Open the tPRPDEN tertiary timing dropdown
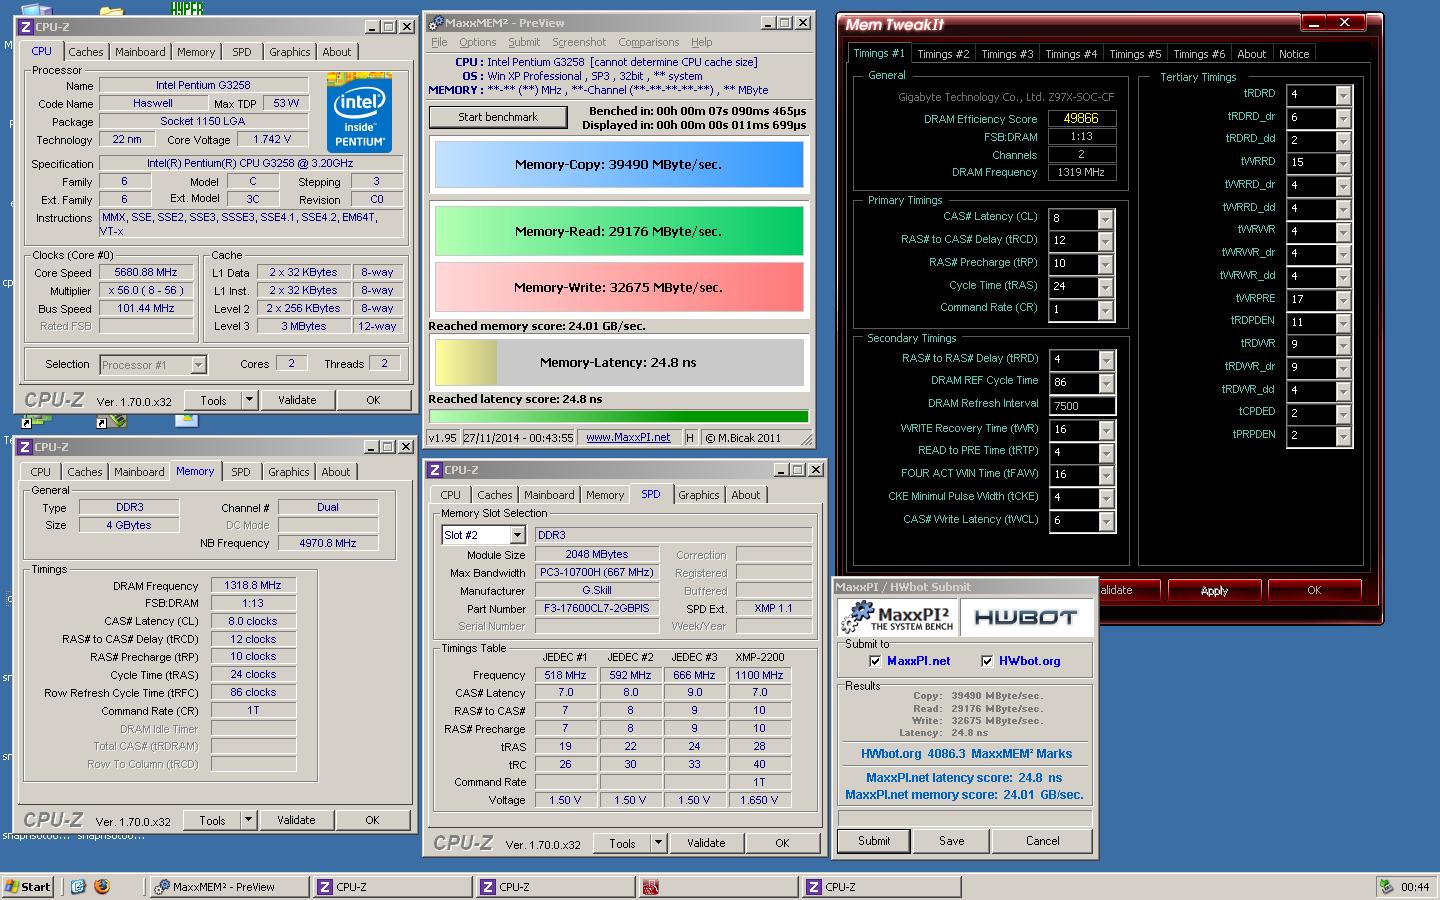This screenshot has width=1440, height=900. pos(1343,436)
